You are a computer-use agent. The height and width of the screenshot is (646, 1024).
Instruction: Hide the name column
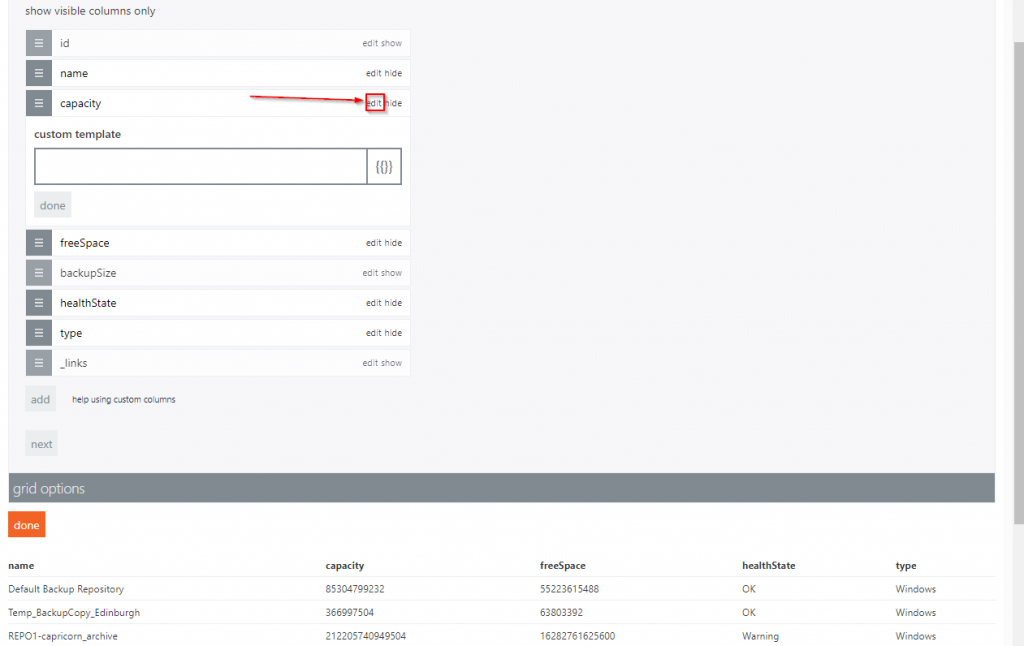click(x=393, y=73)
